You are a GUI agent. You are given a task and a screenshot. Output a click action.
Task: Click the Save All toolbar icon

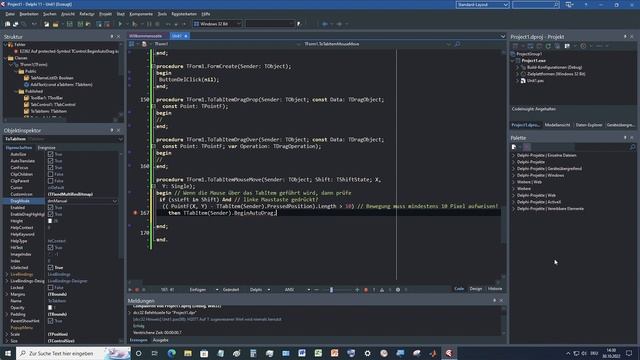80,24
